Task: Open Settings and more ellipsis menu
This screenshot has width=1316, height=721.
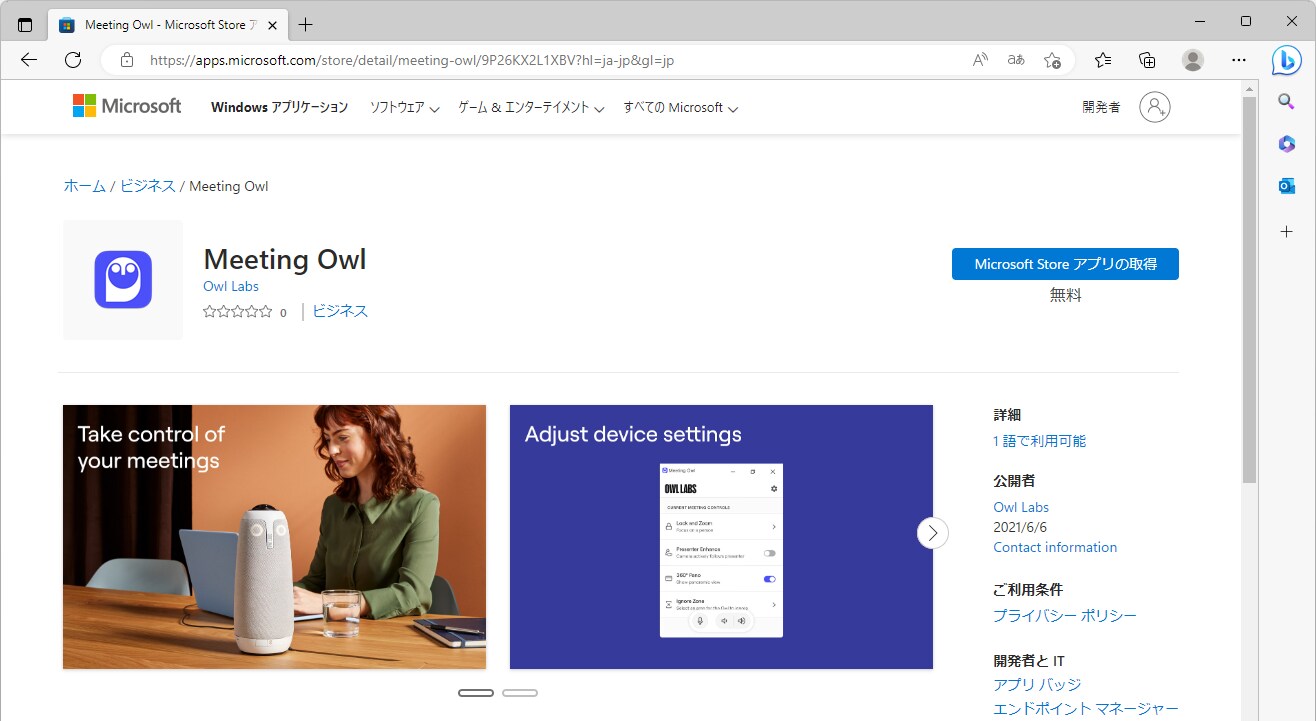Action: tap(1239, 60)
